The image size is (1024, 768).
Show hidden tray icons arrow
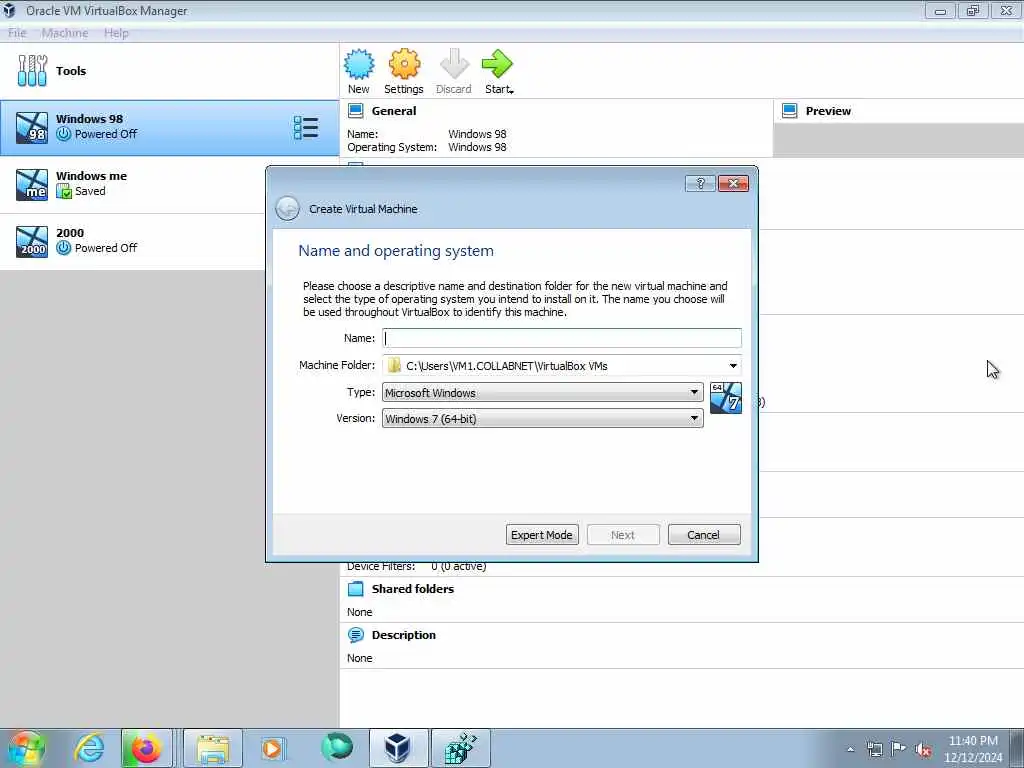tap(850, 750)
